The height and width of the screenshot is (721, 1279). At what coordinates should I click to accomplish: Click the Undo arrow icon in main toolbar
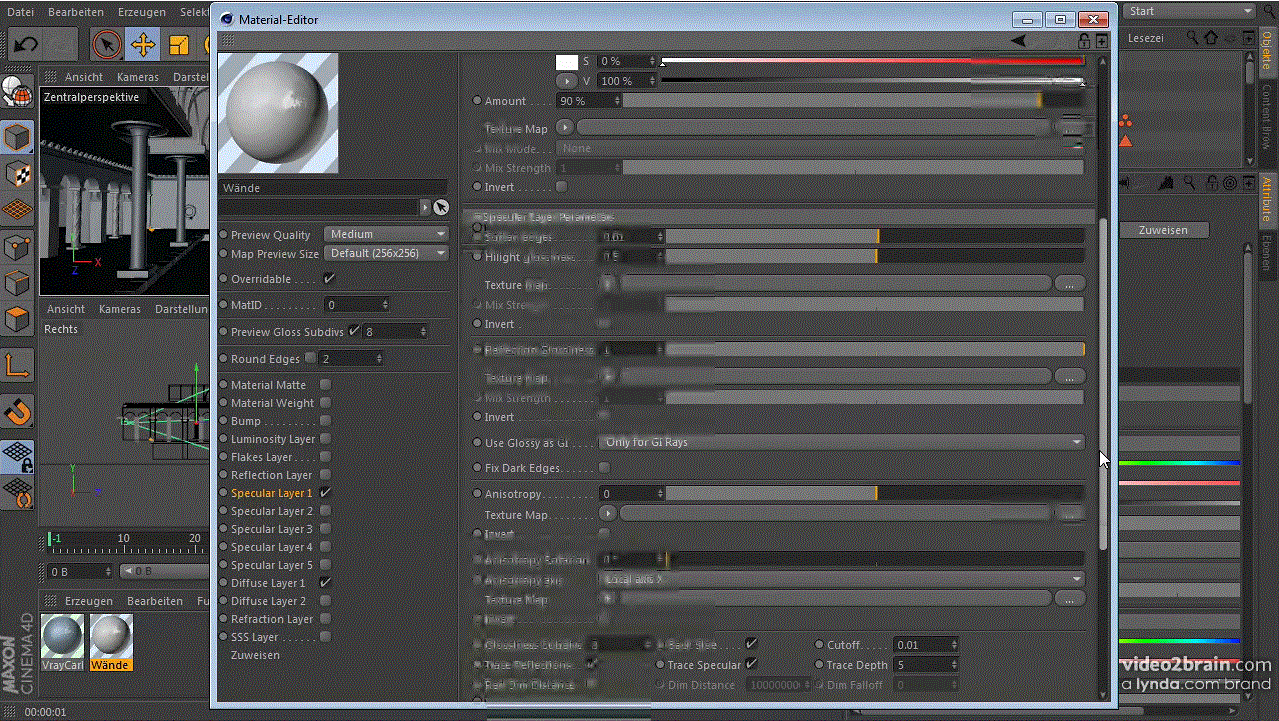click(x=26, y=45)
